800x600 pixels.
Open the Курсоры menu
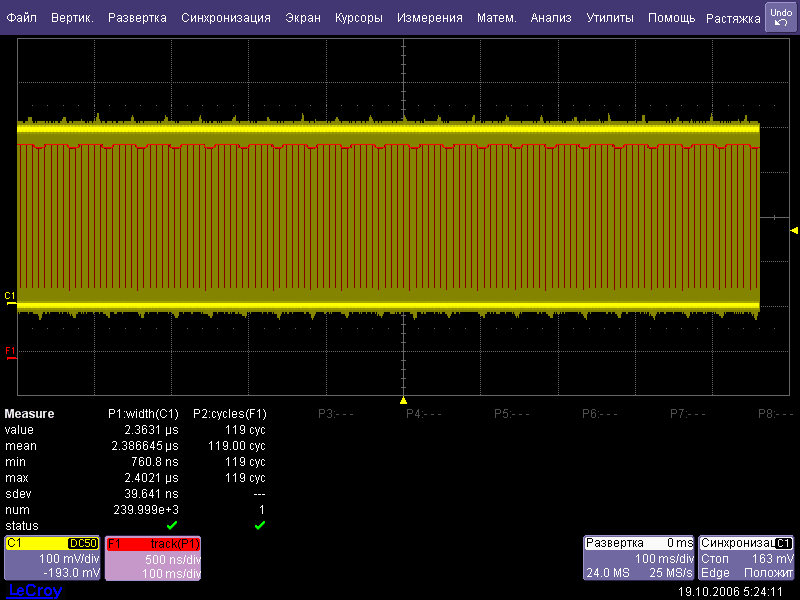coord(358,18)
